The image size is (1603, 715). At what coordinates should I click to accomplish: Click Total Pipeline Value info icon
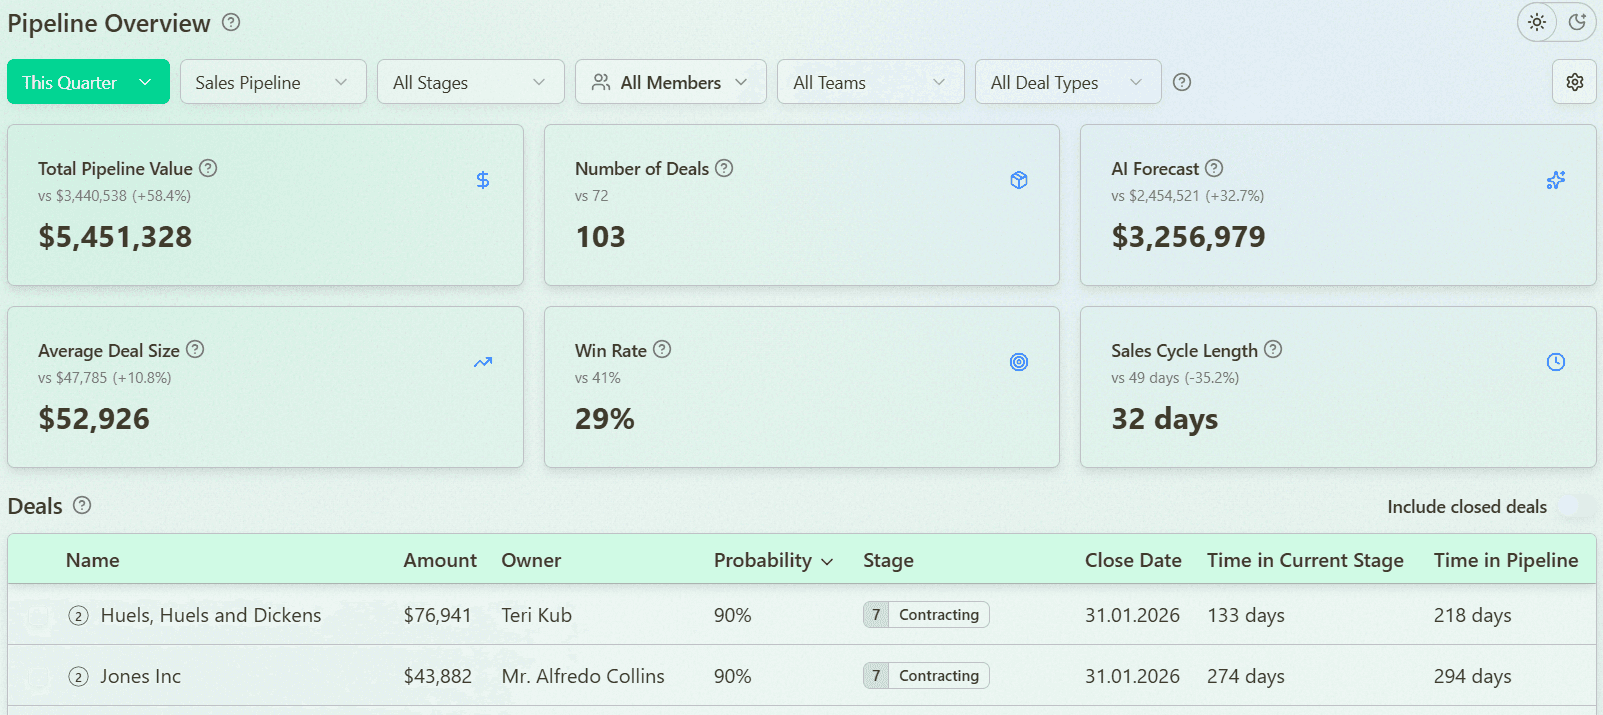[x=208, y=168]
